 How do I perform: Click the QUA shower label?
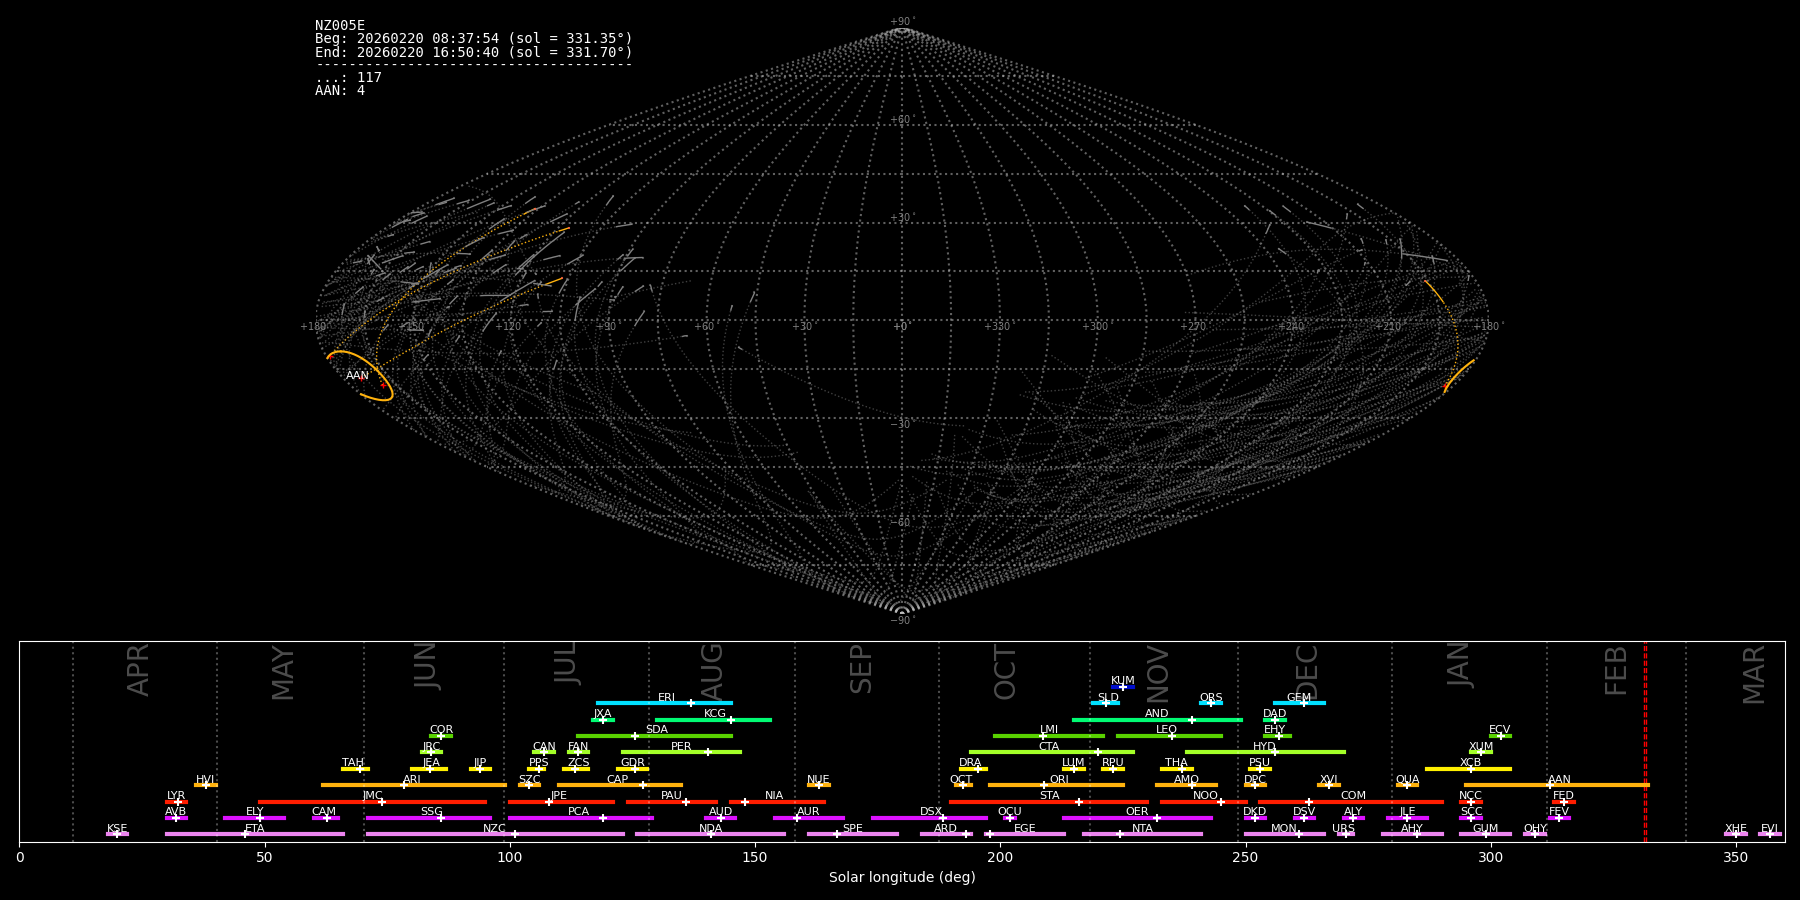point(1407,780)
